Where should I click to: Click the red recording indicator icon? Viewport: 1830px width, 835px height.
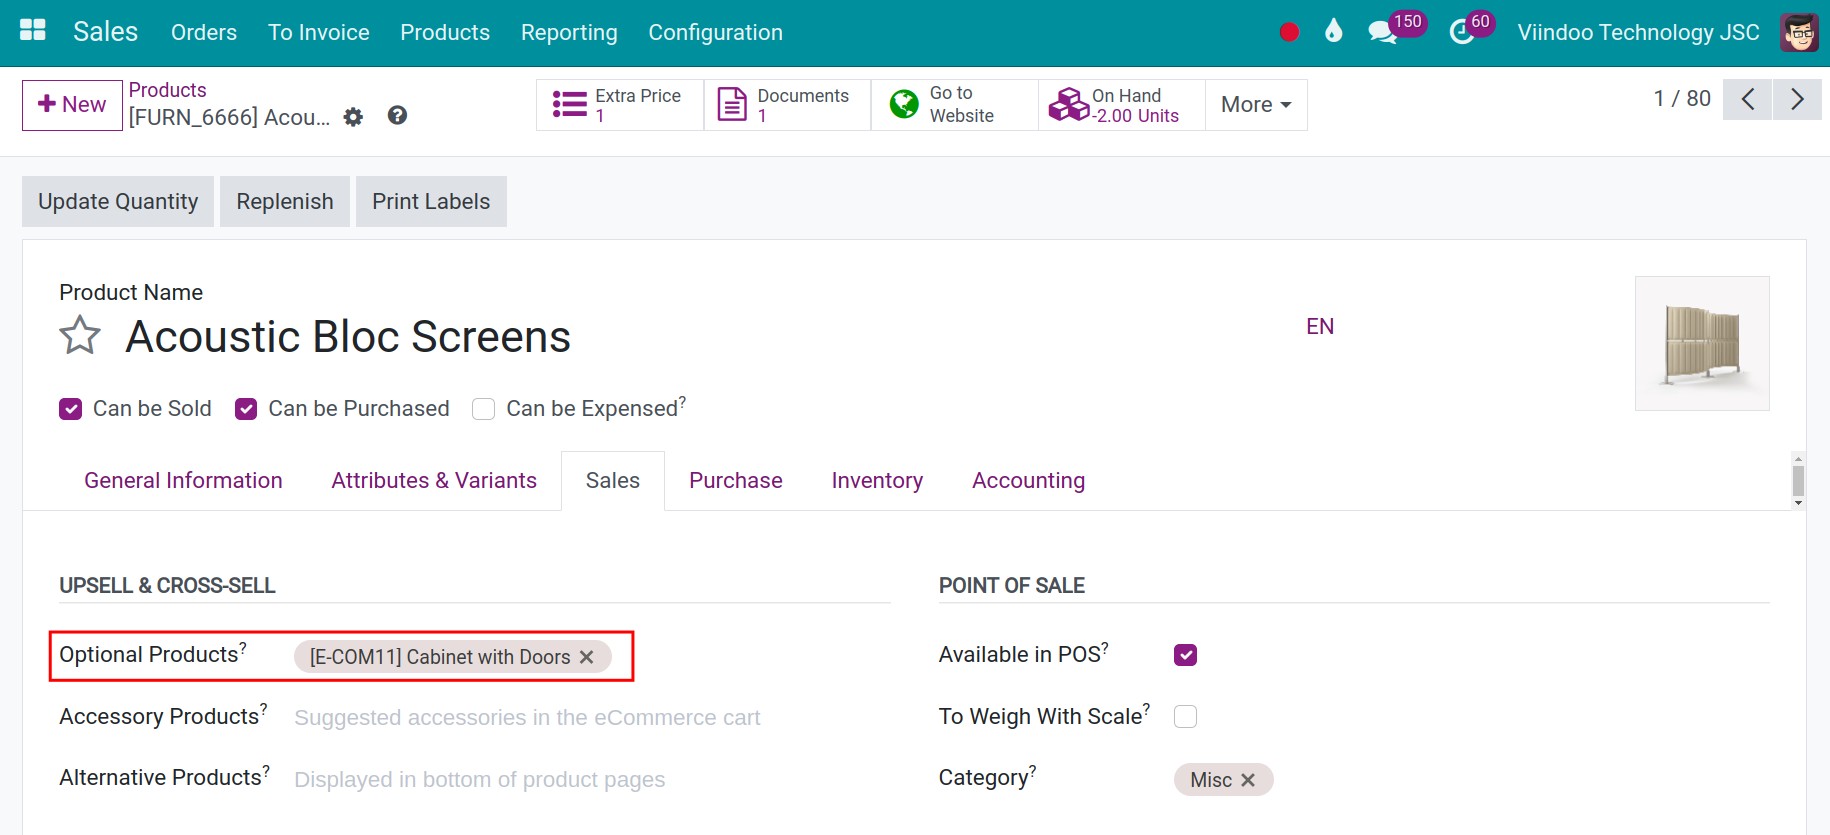pos(1289,32)
